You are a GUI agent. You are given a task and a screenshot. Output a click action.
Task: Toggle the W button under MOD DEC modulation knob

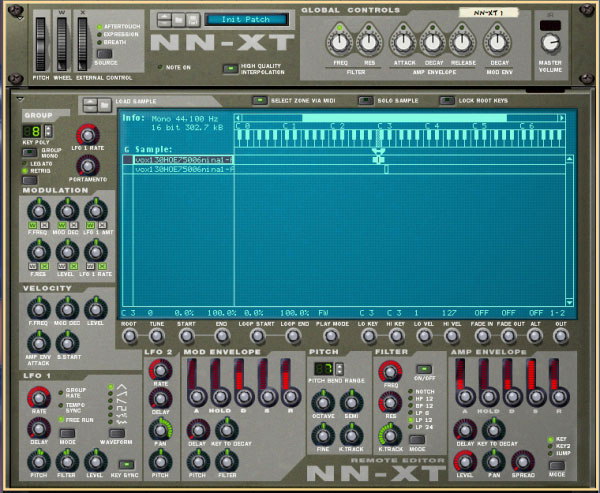pos(62,225)
